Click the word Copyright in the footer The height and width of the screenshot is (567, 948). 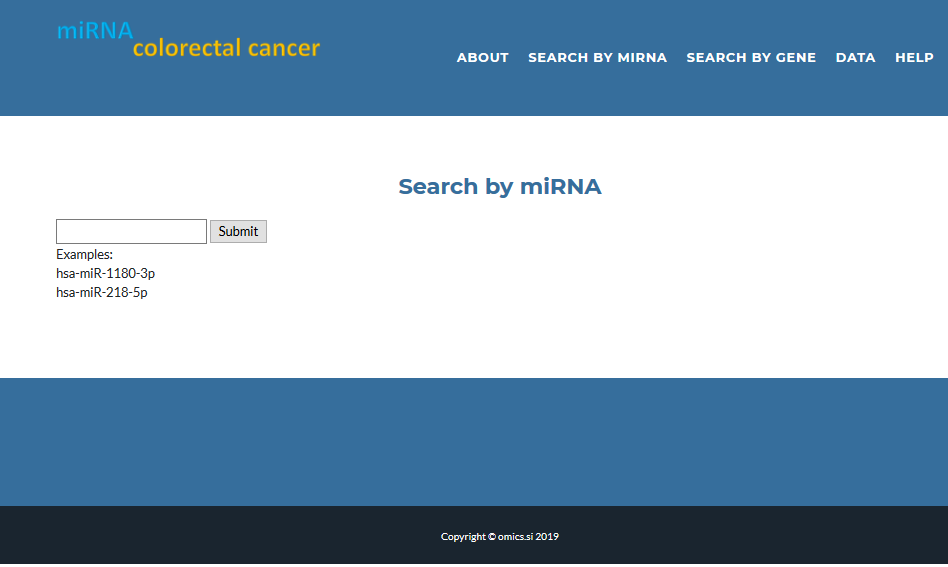point(463,537)
